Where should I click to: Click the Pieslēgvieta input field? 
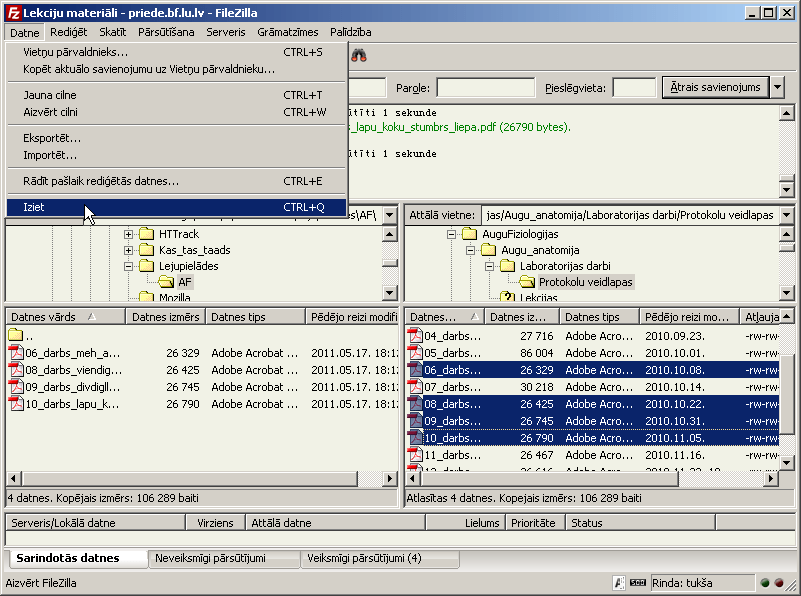634,88
